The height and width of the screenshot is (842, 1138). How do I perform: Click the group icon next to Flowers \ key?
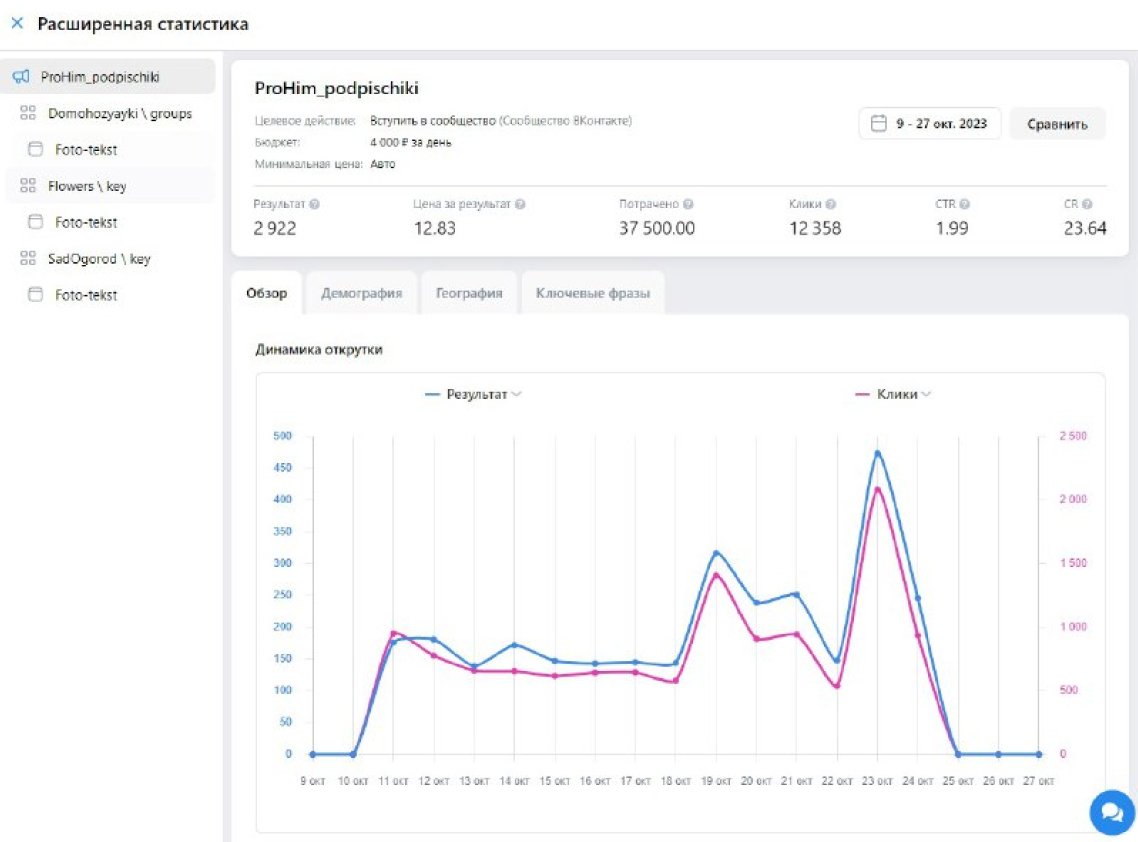[x=28, y=186]
